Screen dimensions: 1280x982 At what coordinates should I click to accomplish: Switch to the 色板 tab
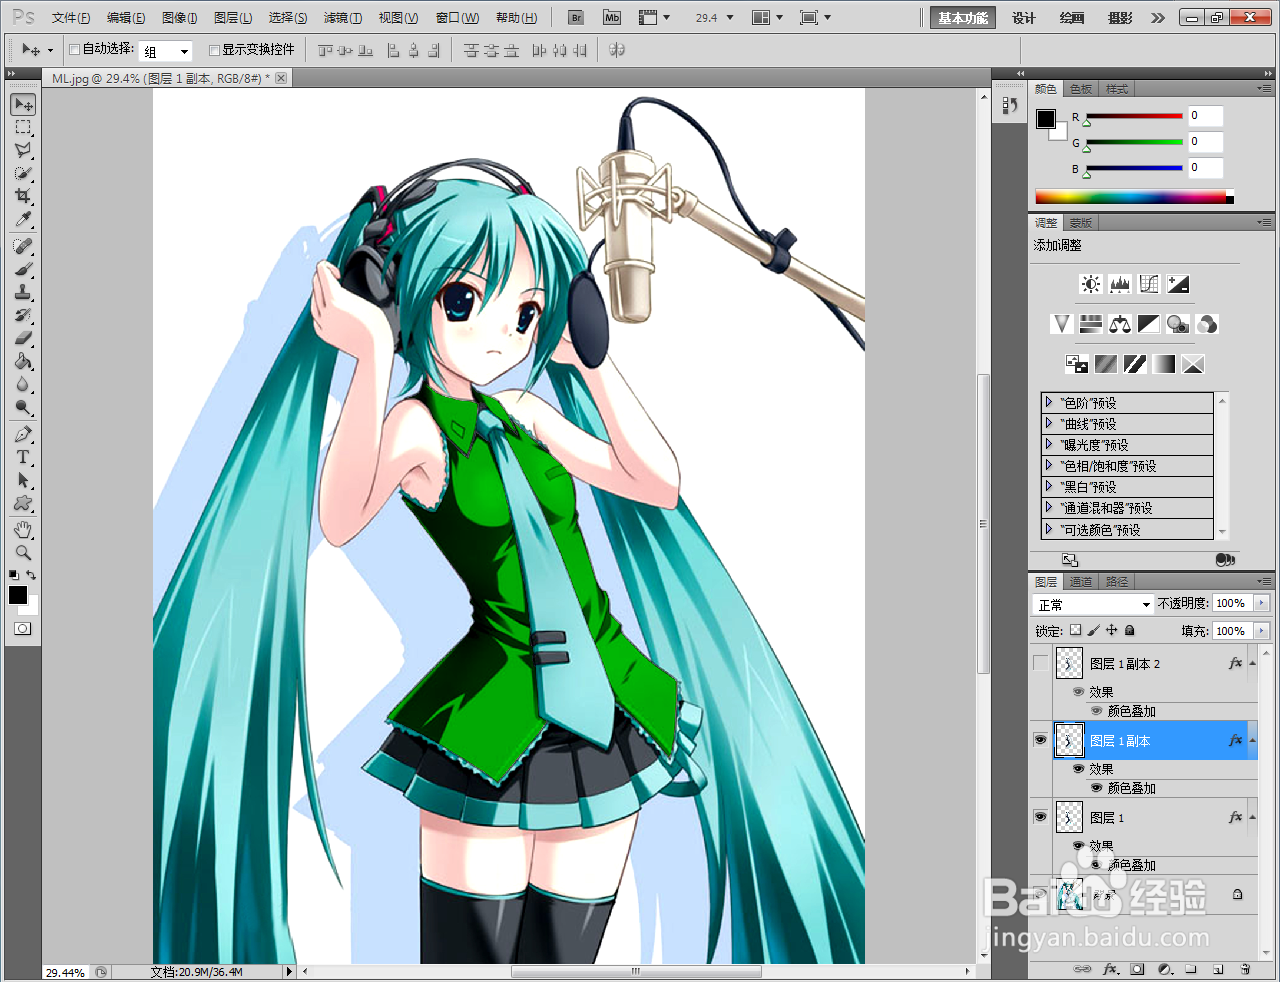(x=1081, y=89)
